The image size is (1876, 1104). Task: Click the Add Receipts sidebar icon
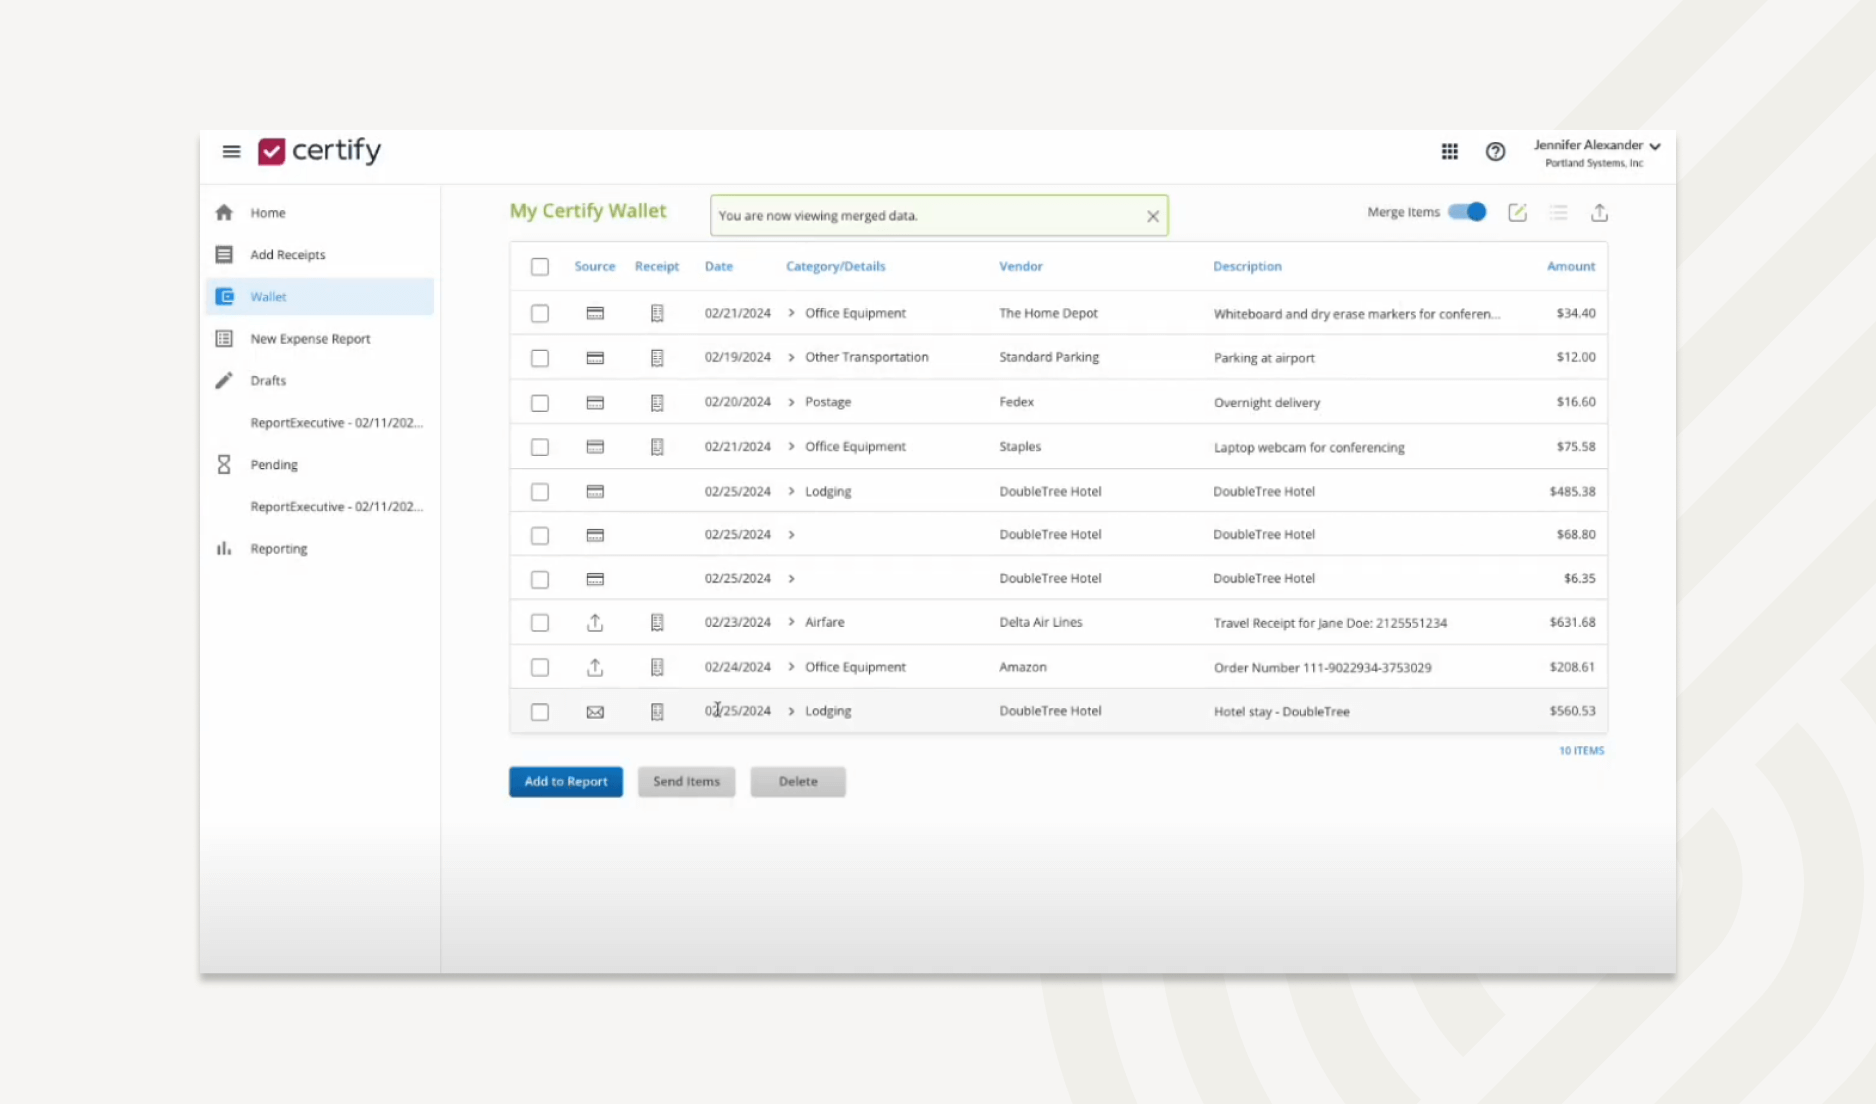[x=224, y=255]
